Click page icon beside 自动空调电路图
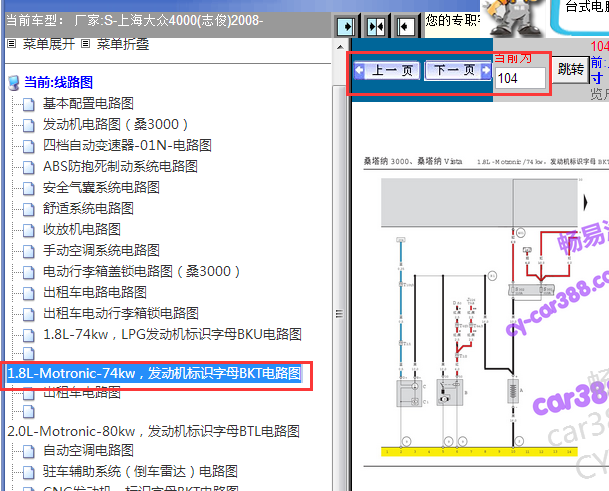Viewport: 609px width, 491px height. pos(28,451)
